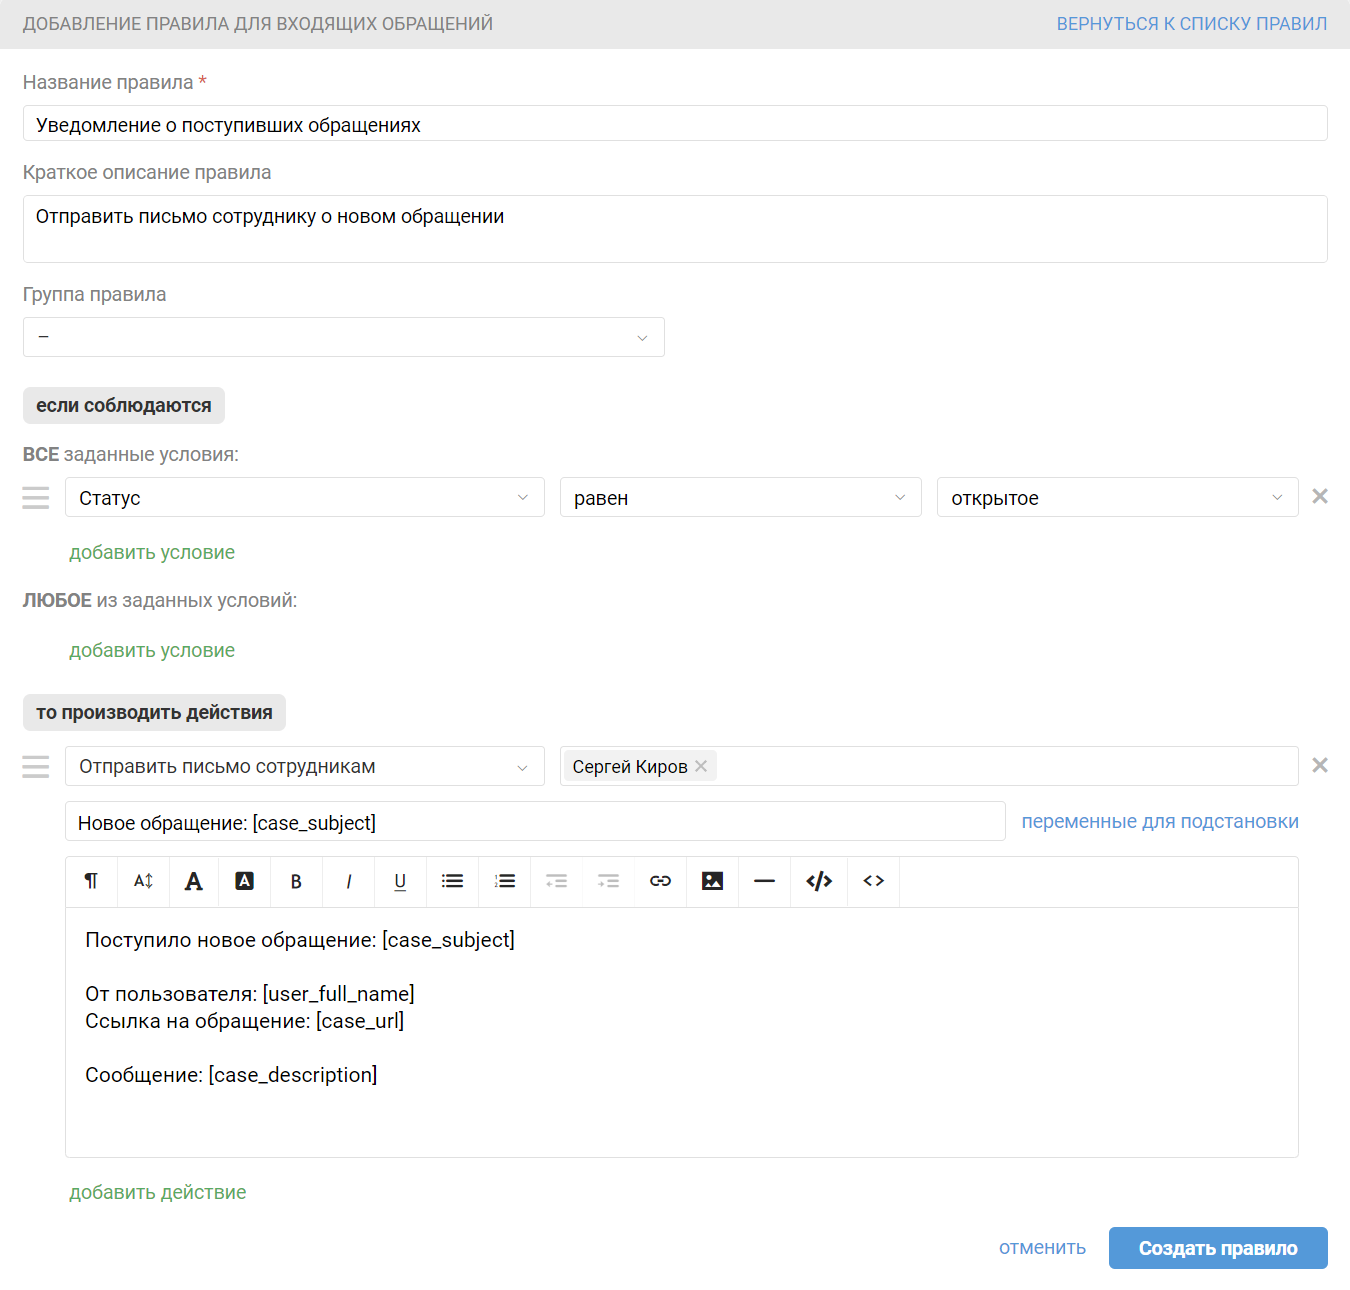The width and height of the screenshot is (1350, 1290).
Task: Insert a hyperlink via the link icon
Action: pyautogui.click(x=660, y=881)
